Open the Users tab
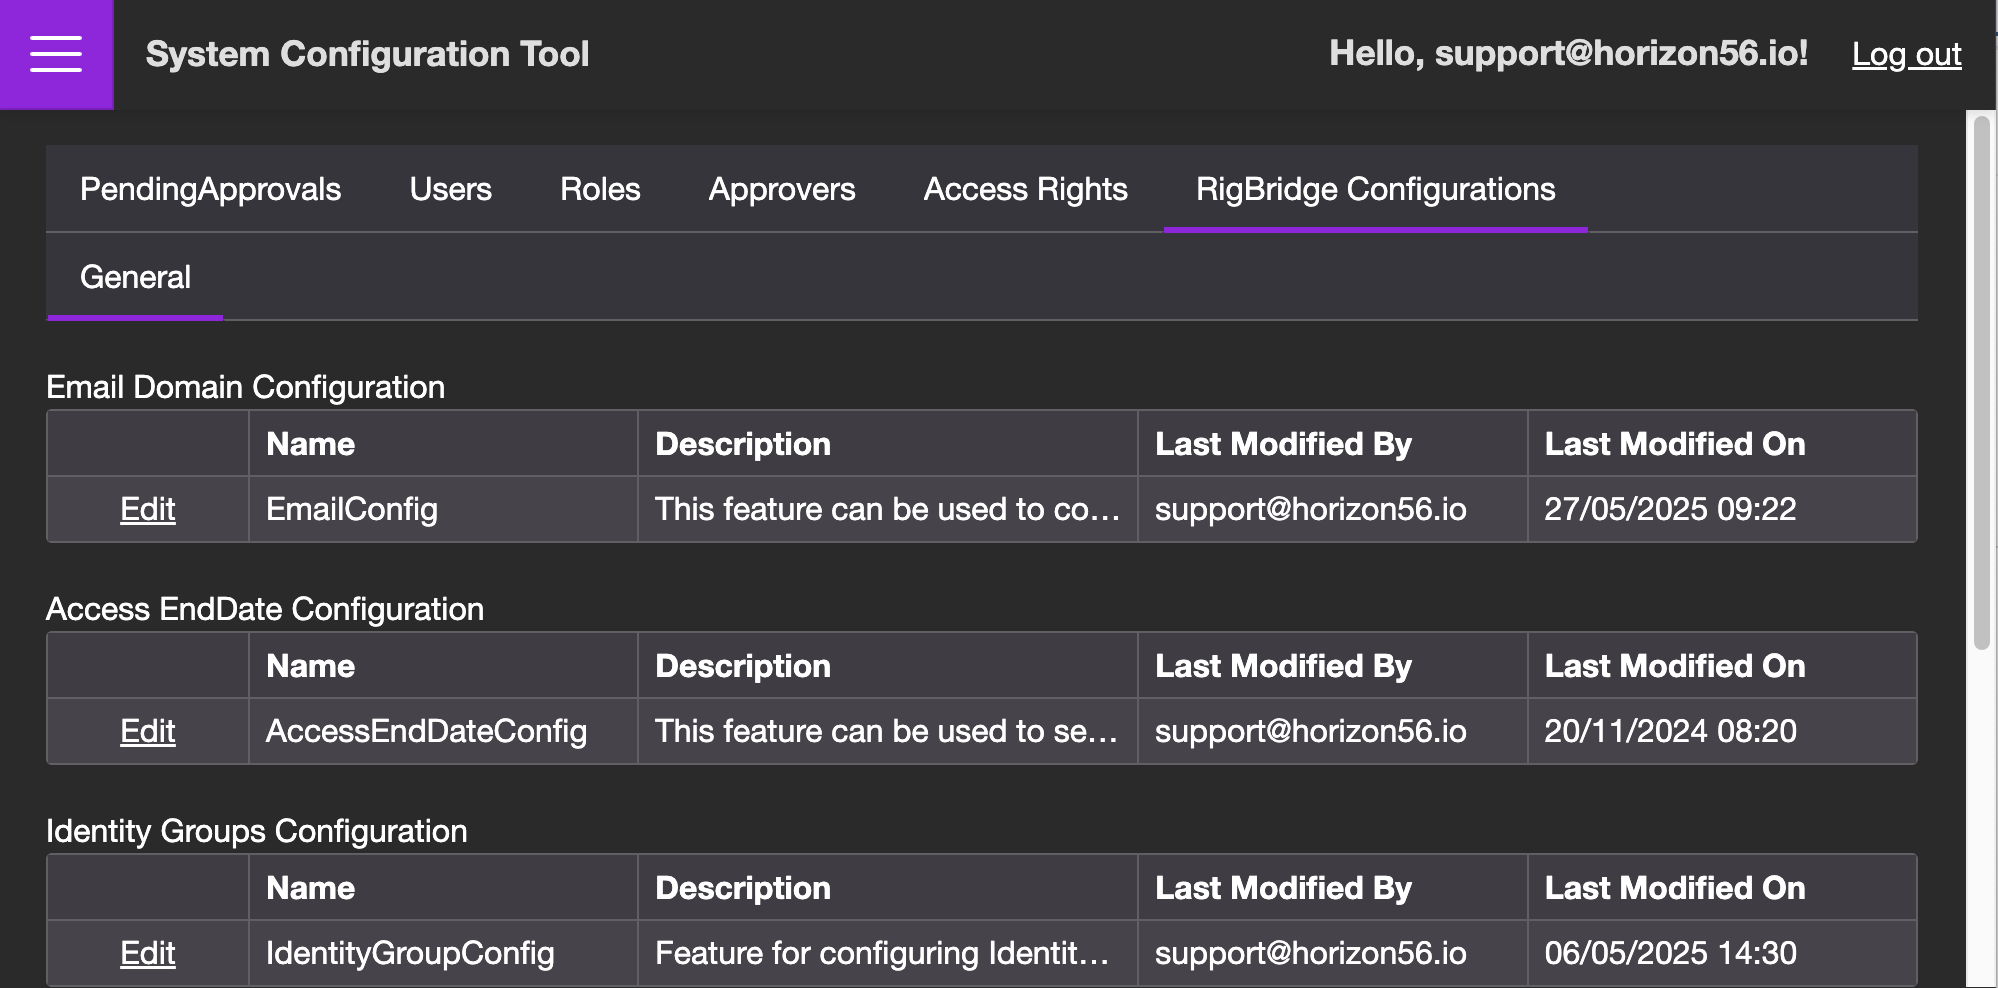 coord(450,189)
